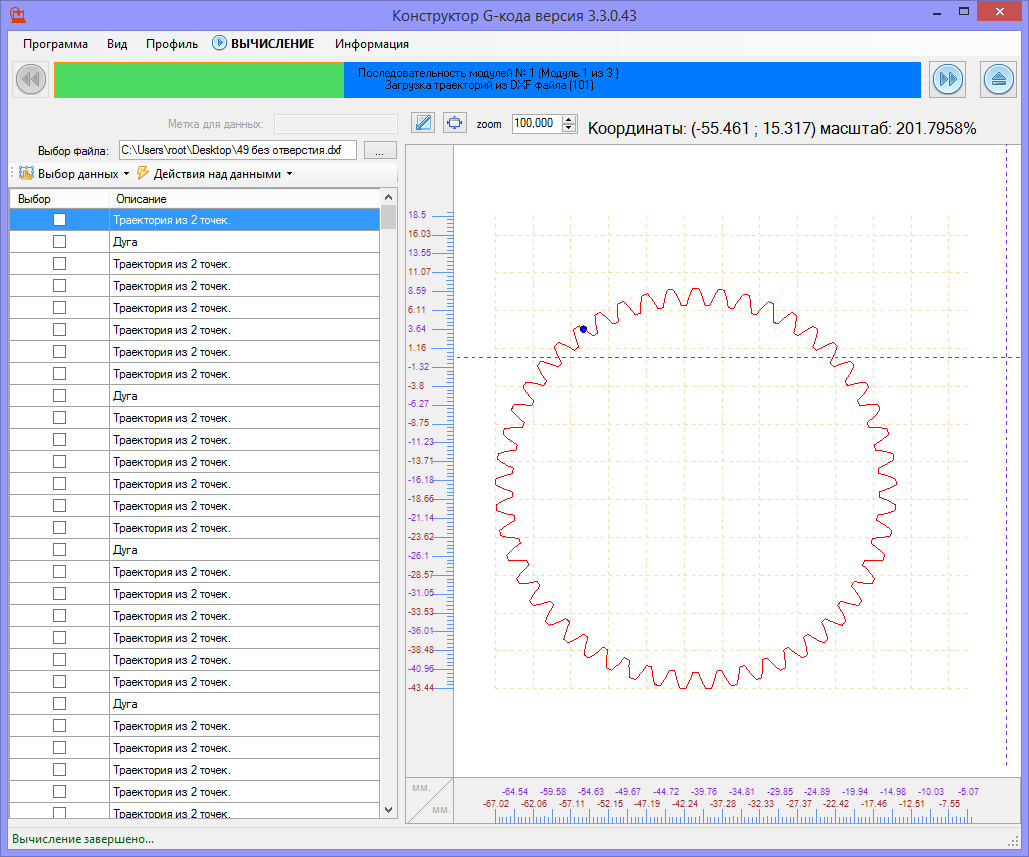1029x857 pixels.
Task: Click the module sequence progress bar
Action: click(487, 80)
